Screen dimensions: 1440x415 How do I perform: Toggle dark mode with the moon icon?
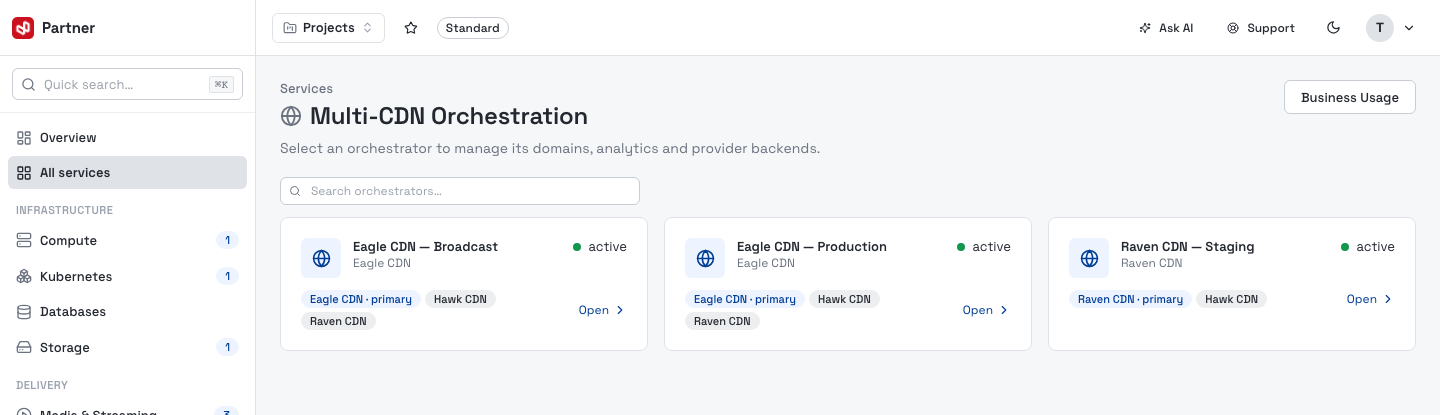[x=1333, y=28]
